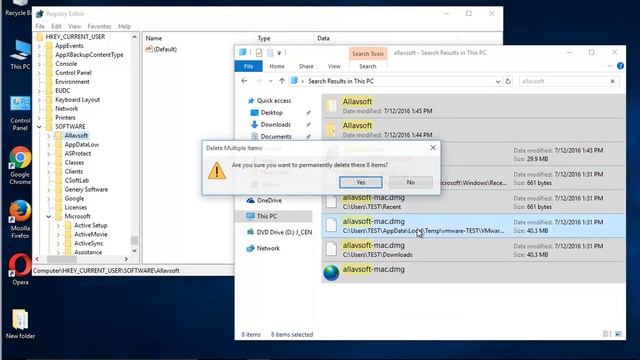The height and width of the screenshot is (360, 640).
Task: Select Genery Software registry key
Action: point(86,189)
